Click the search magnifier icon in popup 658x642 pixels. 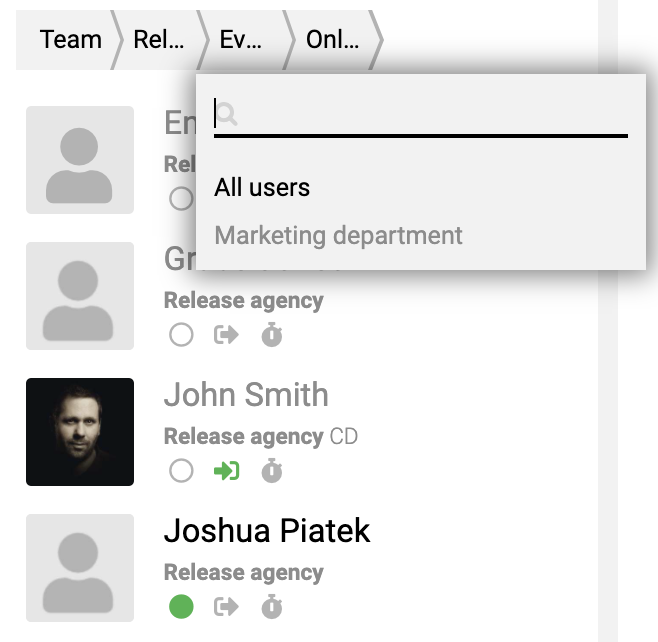coord(227,114)
